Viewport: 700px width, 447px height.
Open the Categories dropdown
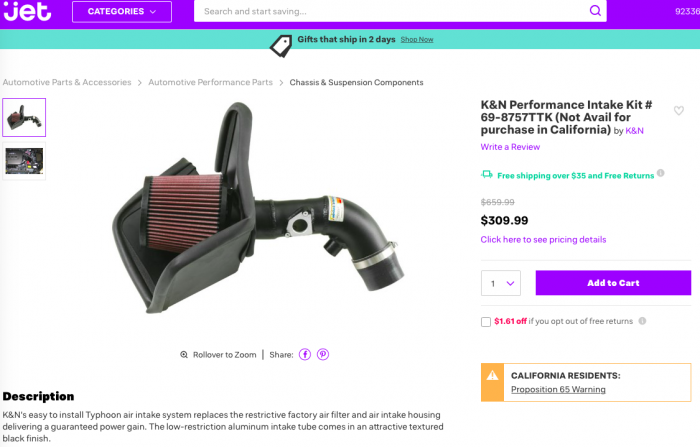coord(122,12)
